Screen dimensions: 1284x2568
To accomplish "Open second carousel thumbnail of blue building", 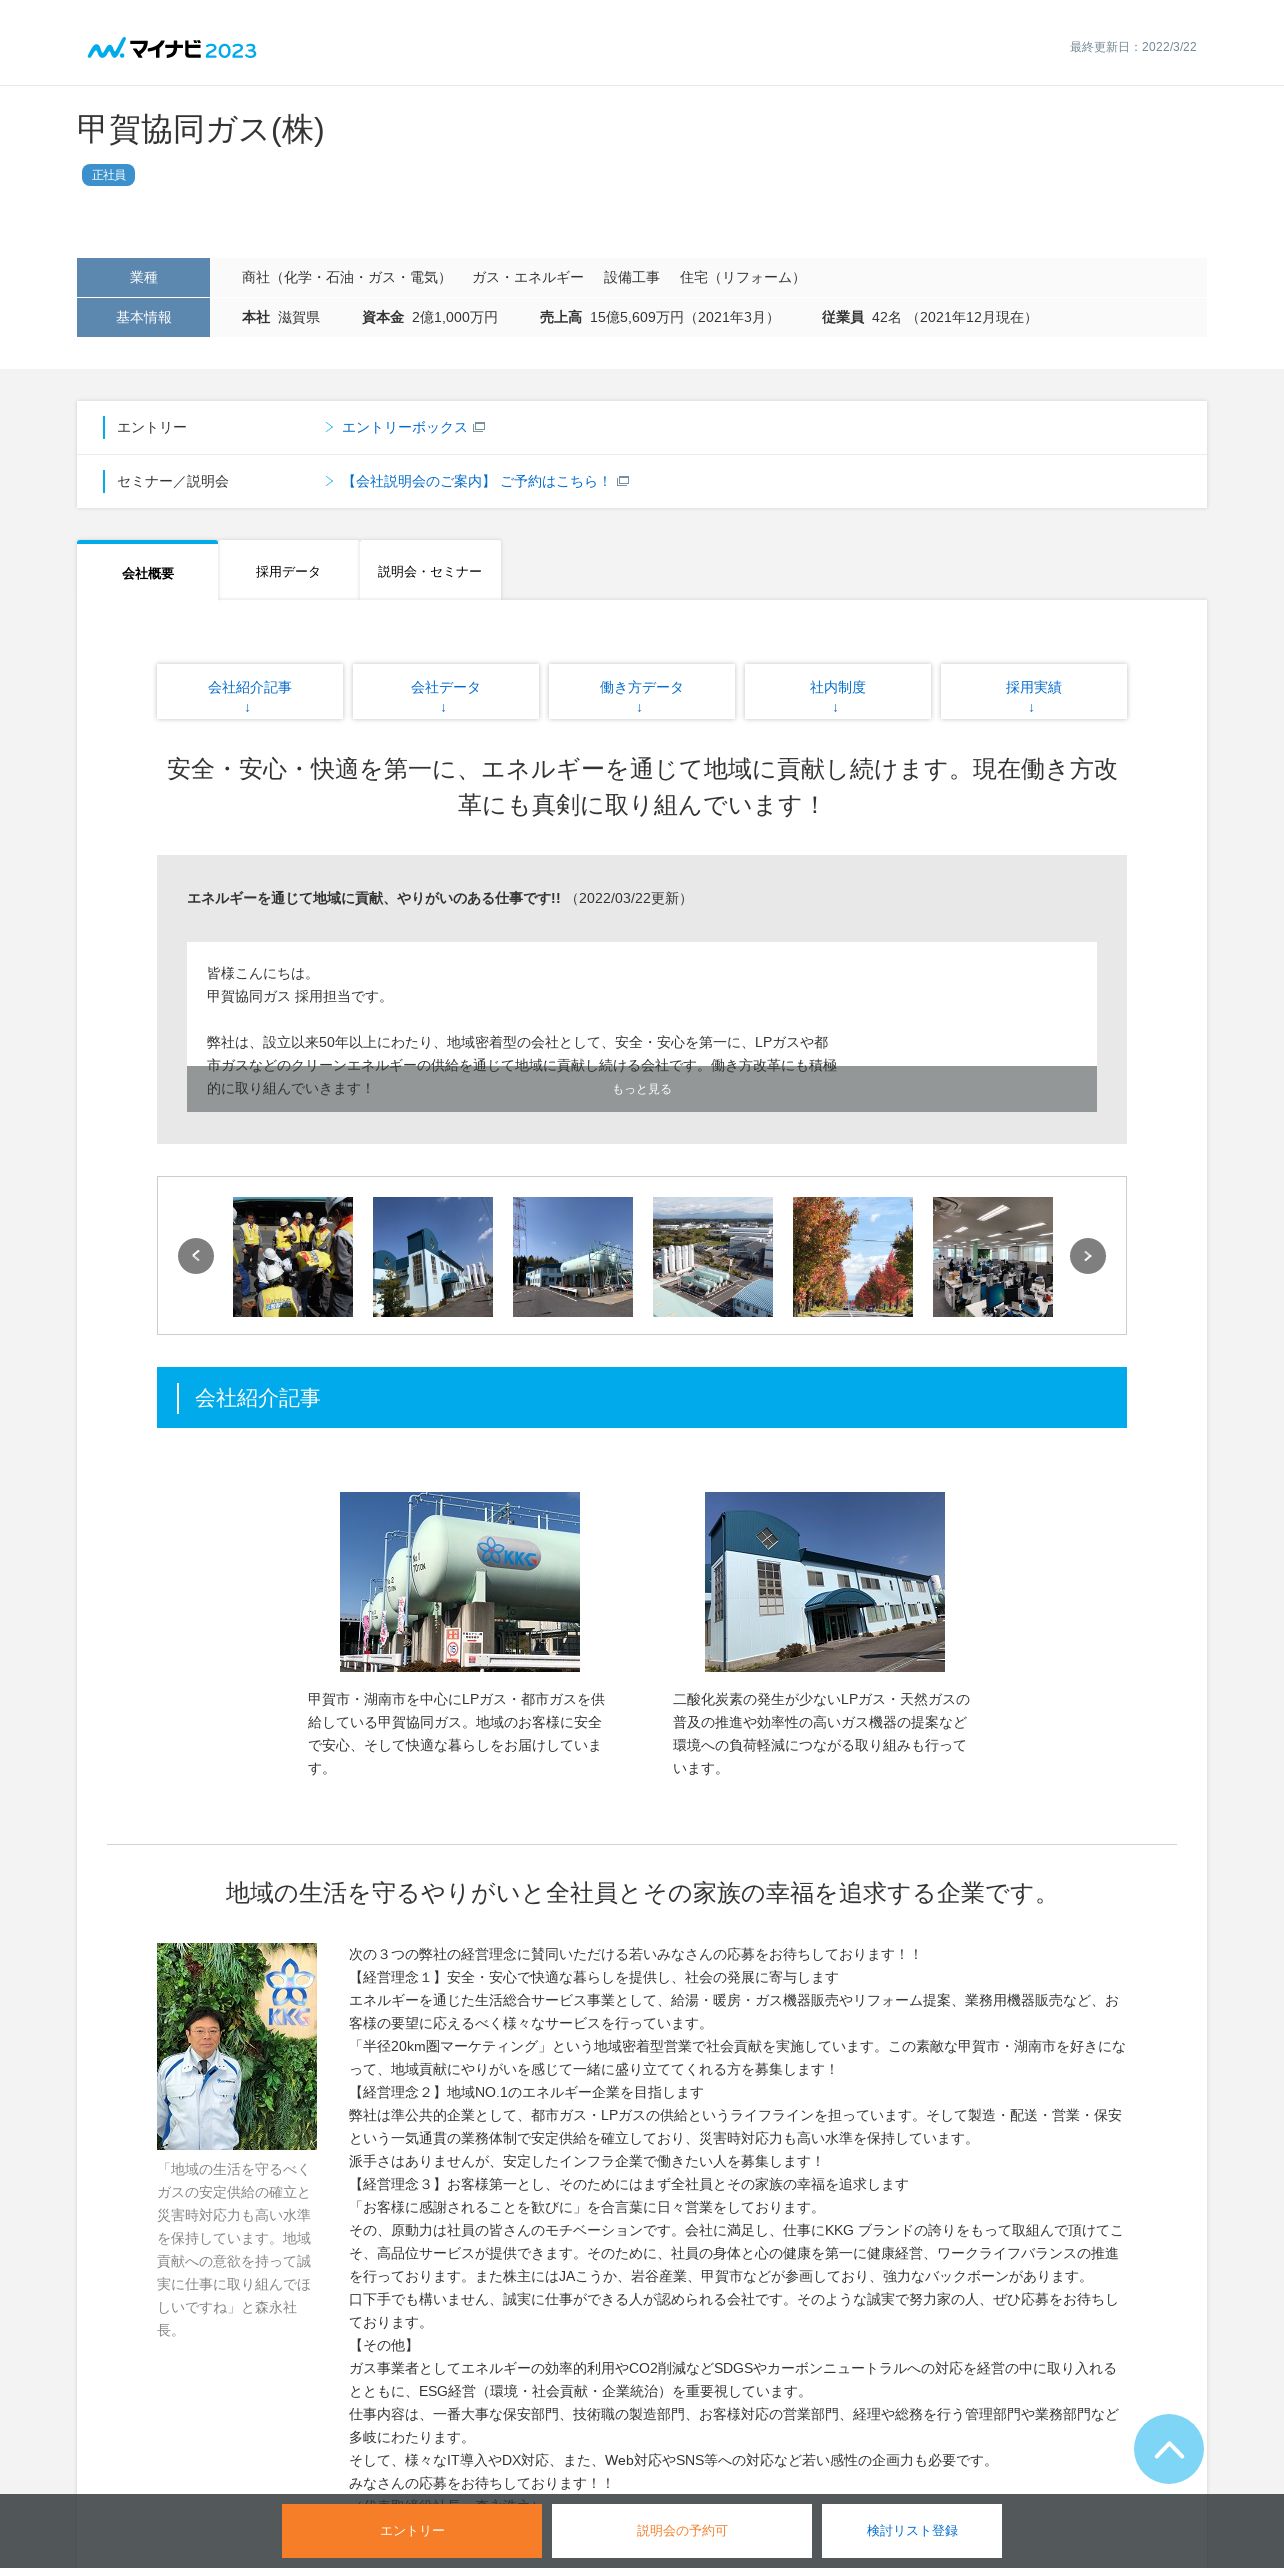I will tap(433, 1257).
